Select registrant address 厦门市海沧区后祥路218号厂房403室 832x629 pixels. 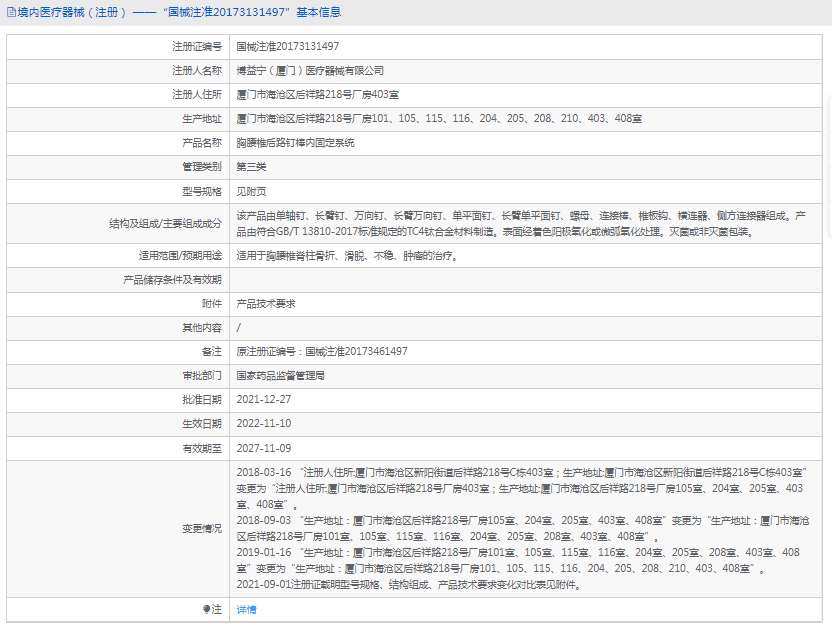coord(317,94)
